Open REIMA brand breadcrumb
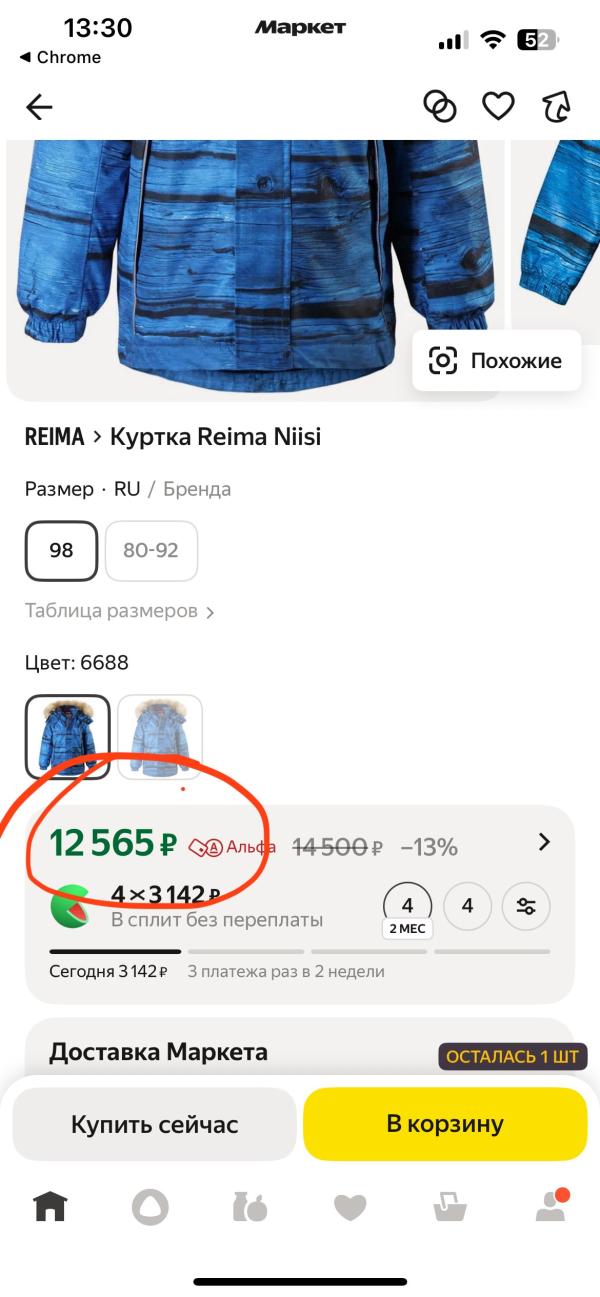The width and height of the screenshot is (600, 1297). click(x=53, y=437)
